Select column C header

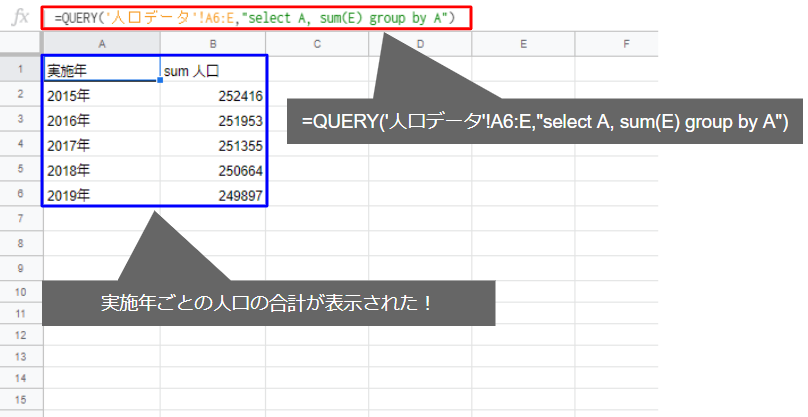pyautogui.click(x=317, y=44)
